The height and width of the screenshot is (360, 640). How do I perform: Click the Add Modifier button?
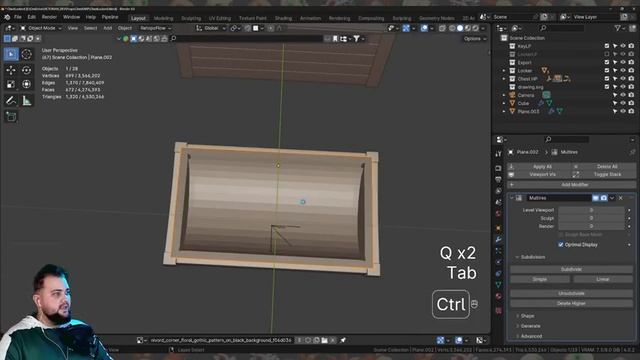pyautogui.click(x=571, y=184)
